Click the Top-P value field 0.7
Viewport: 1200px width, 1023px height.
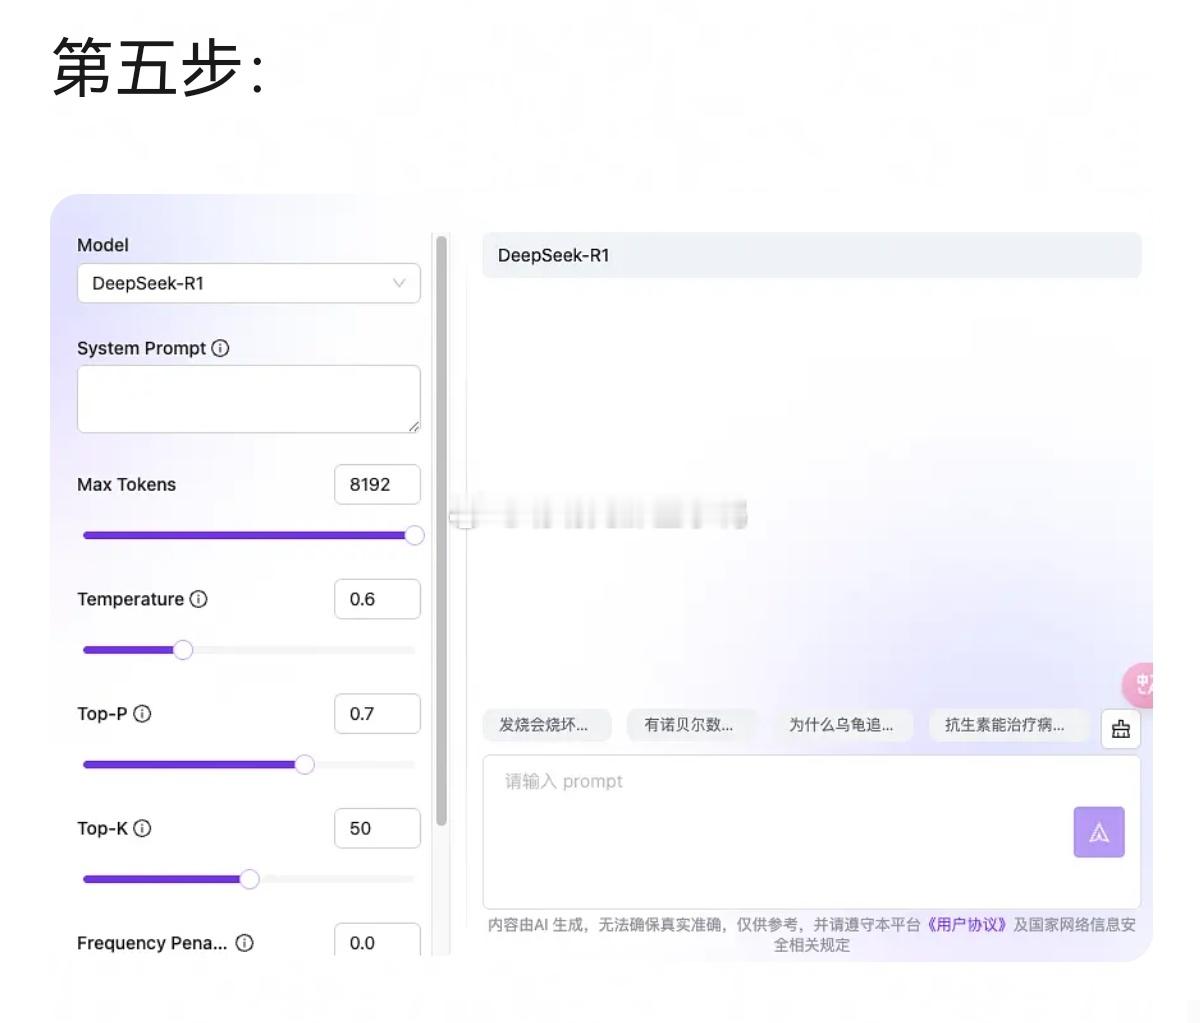point(377,713)
